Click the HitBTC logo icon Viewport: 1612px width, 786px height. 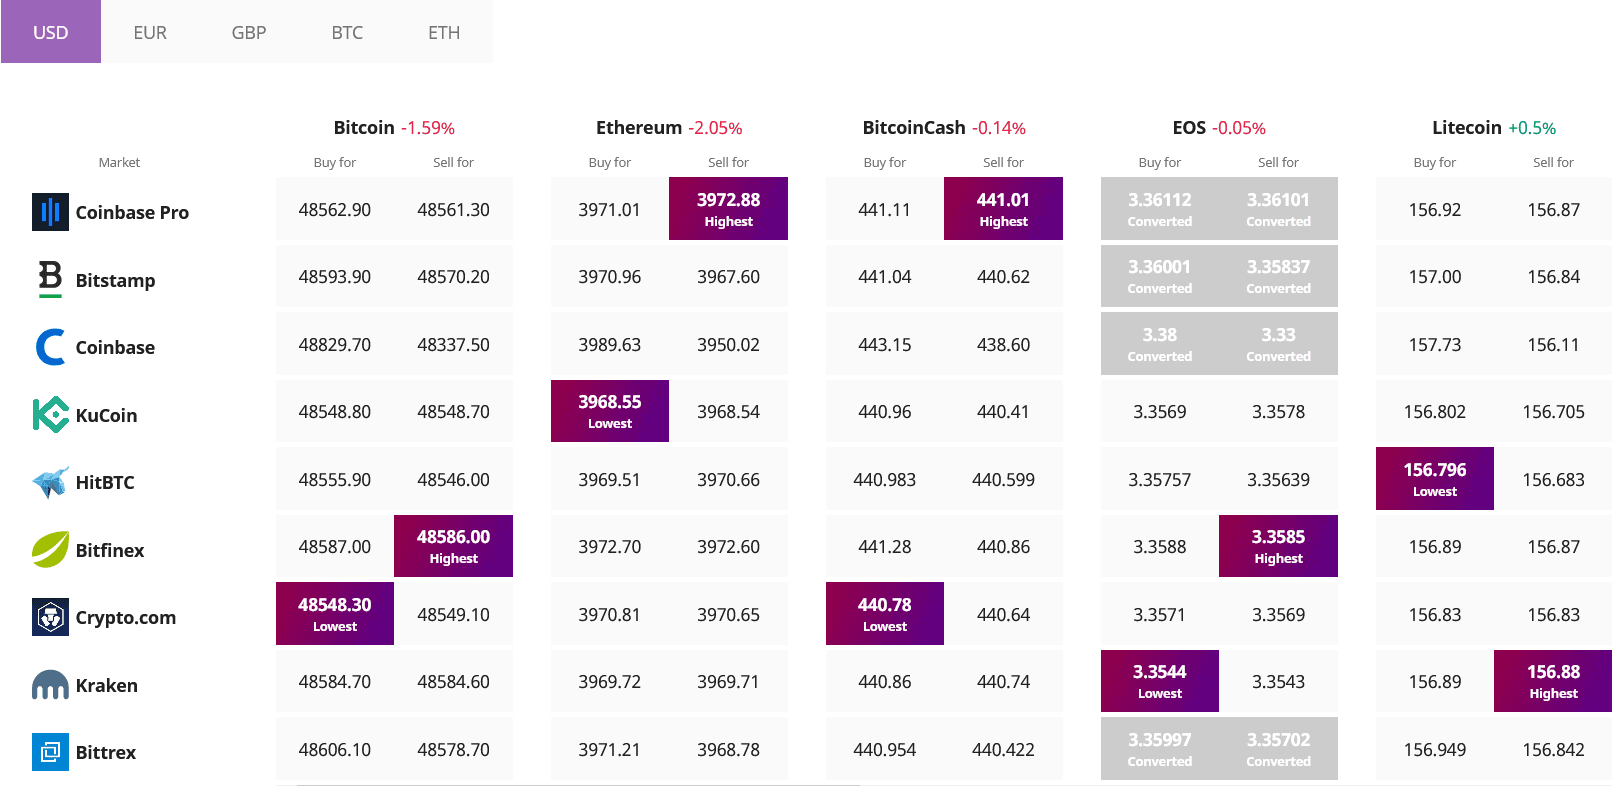[x=50, y=482]
